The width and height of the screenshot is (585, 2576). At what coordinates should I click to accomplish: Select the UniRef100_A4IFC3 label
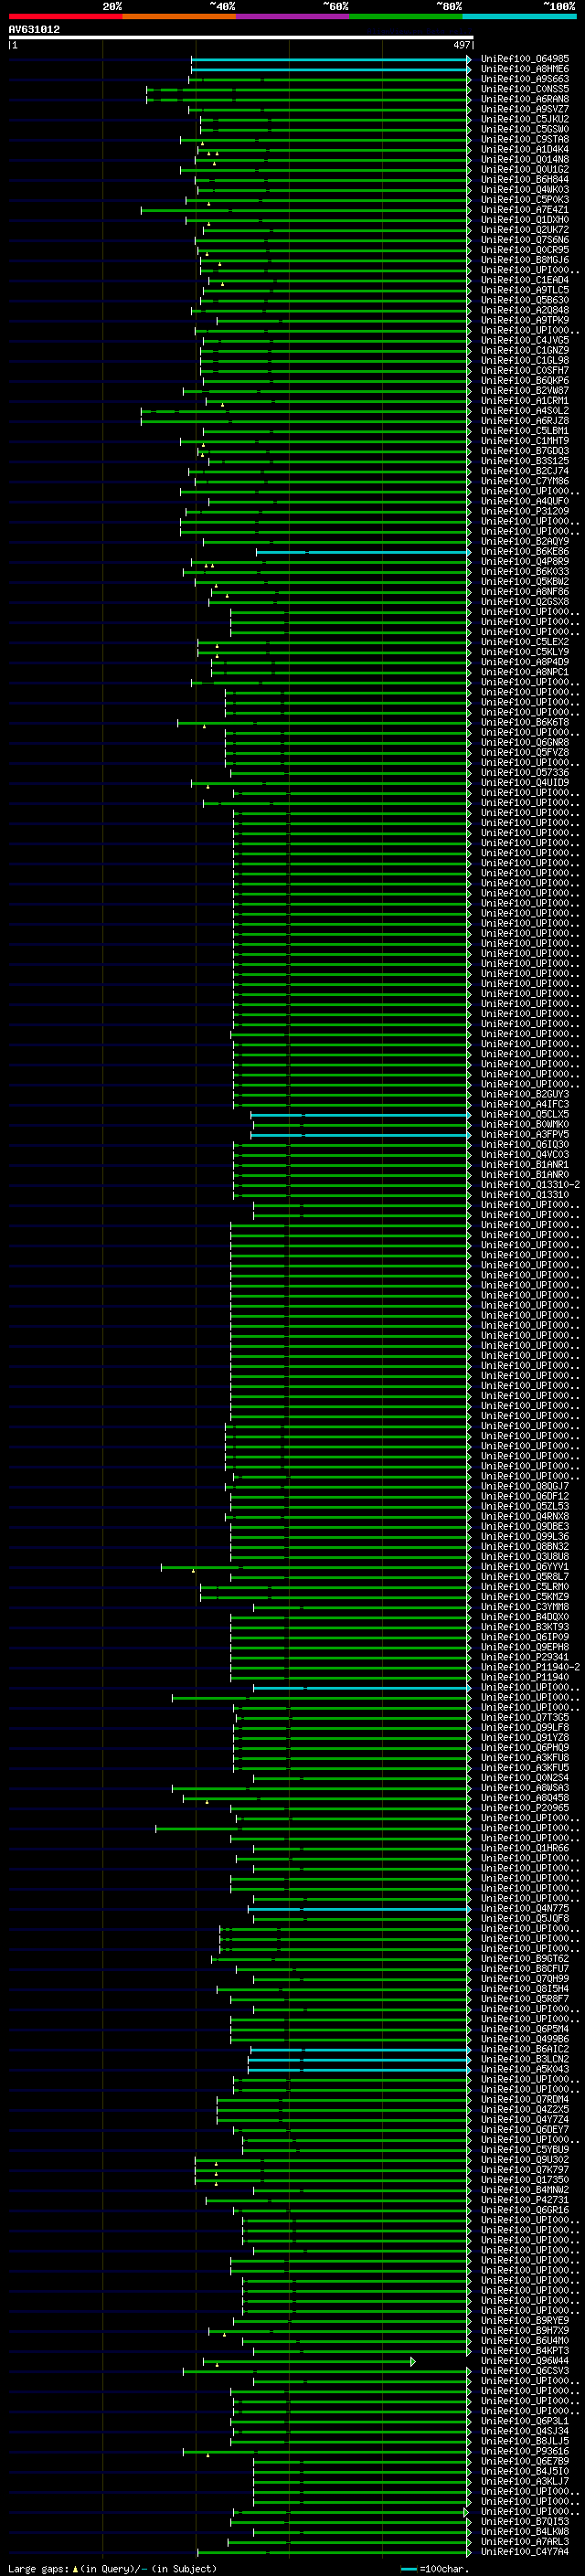[x=525, y=1104]
